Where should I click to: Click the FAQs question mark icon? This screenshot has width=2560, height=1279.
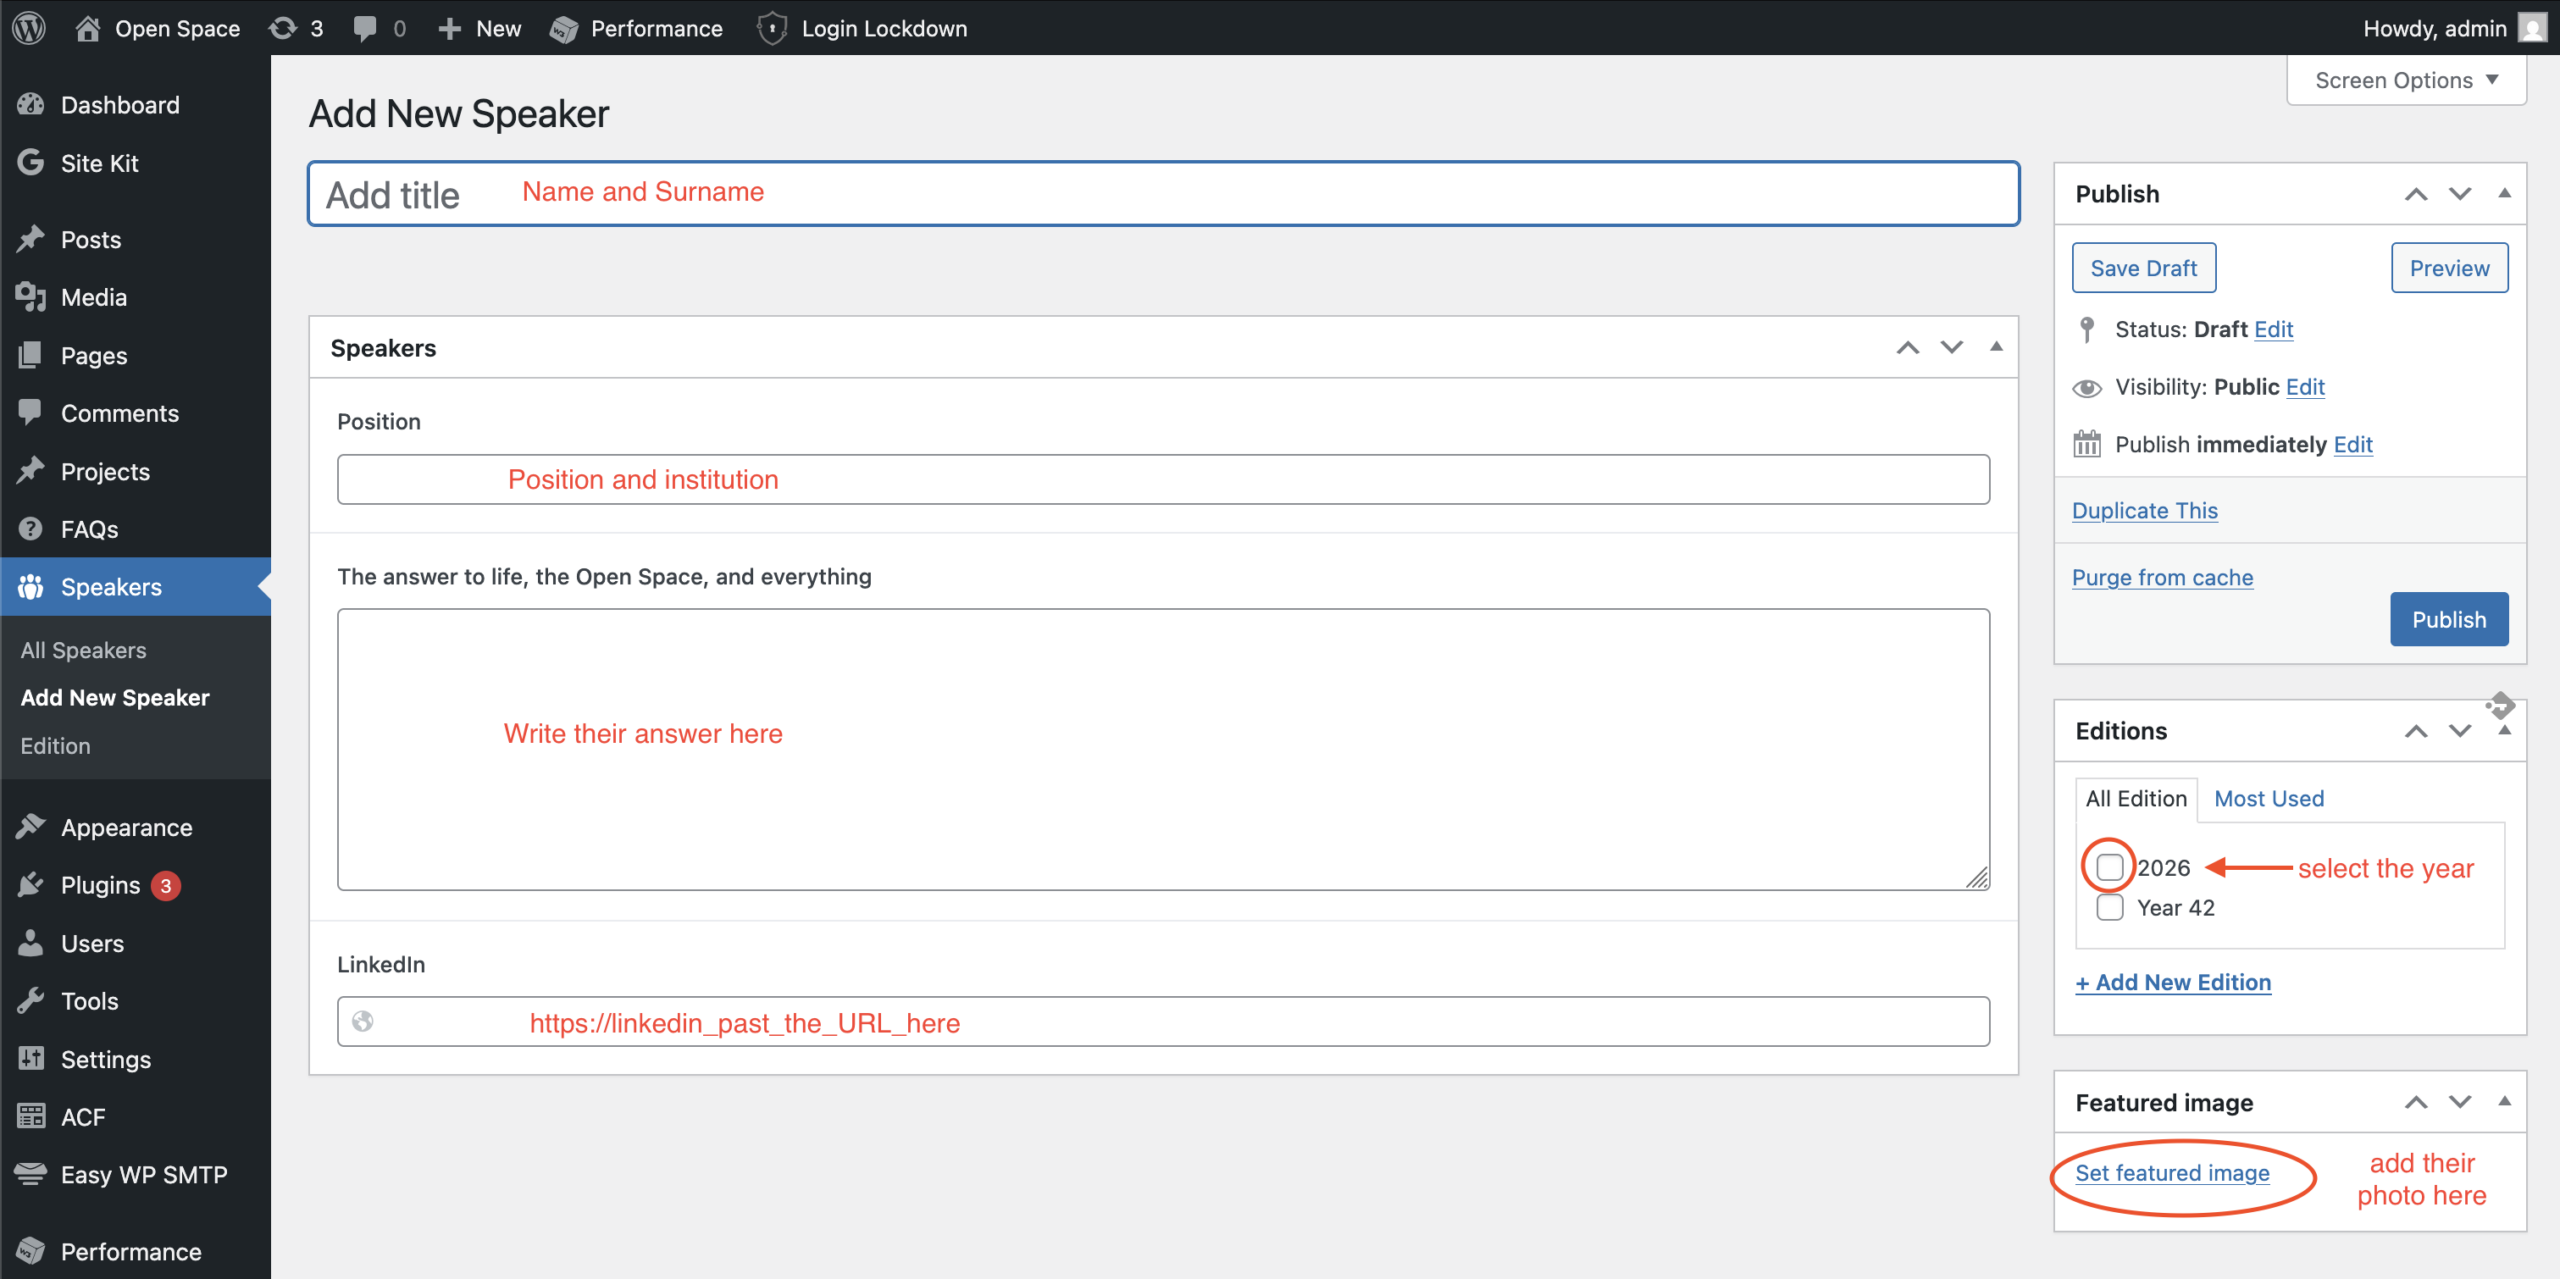coord(31,529)
